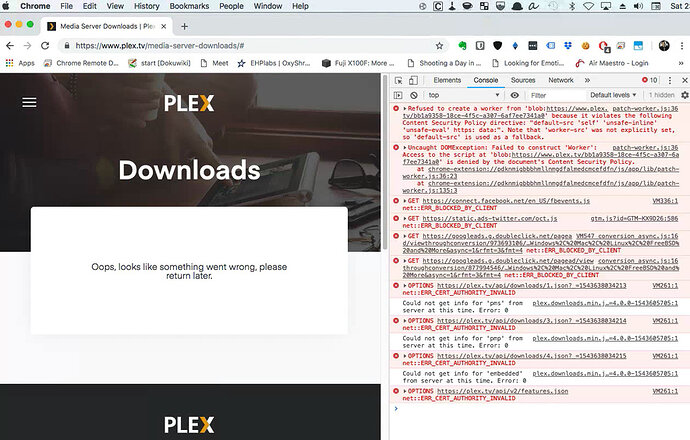Open the Bookmarks menu
The width and height of the screenshot is (690, 440).
pyautogui.click(x=189, y=6)
